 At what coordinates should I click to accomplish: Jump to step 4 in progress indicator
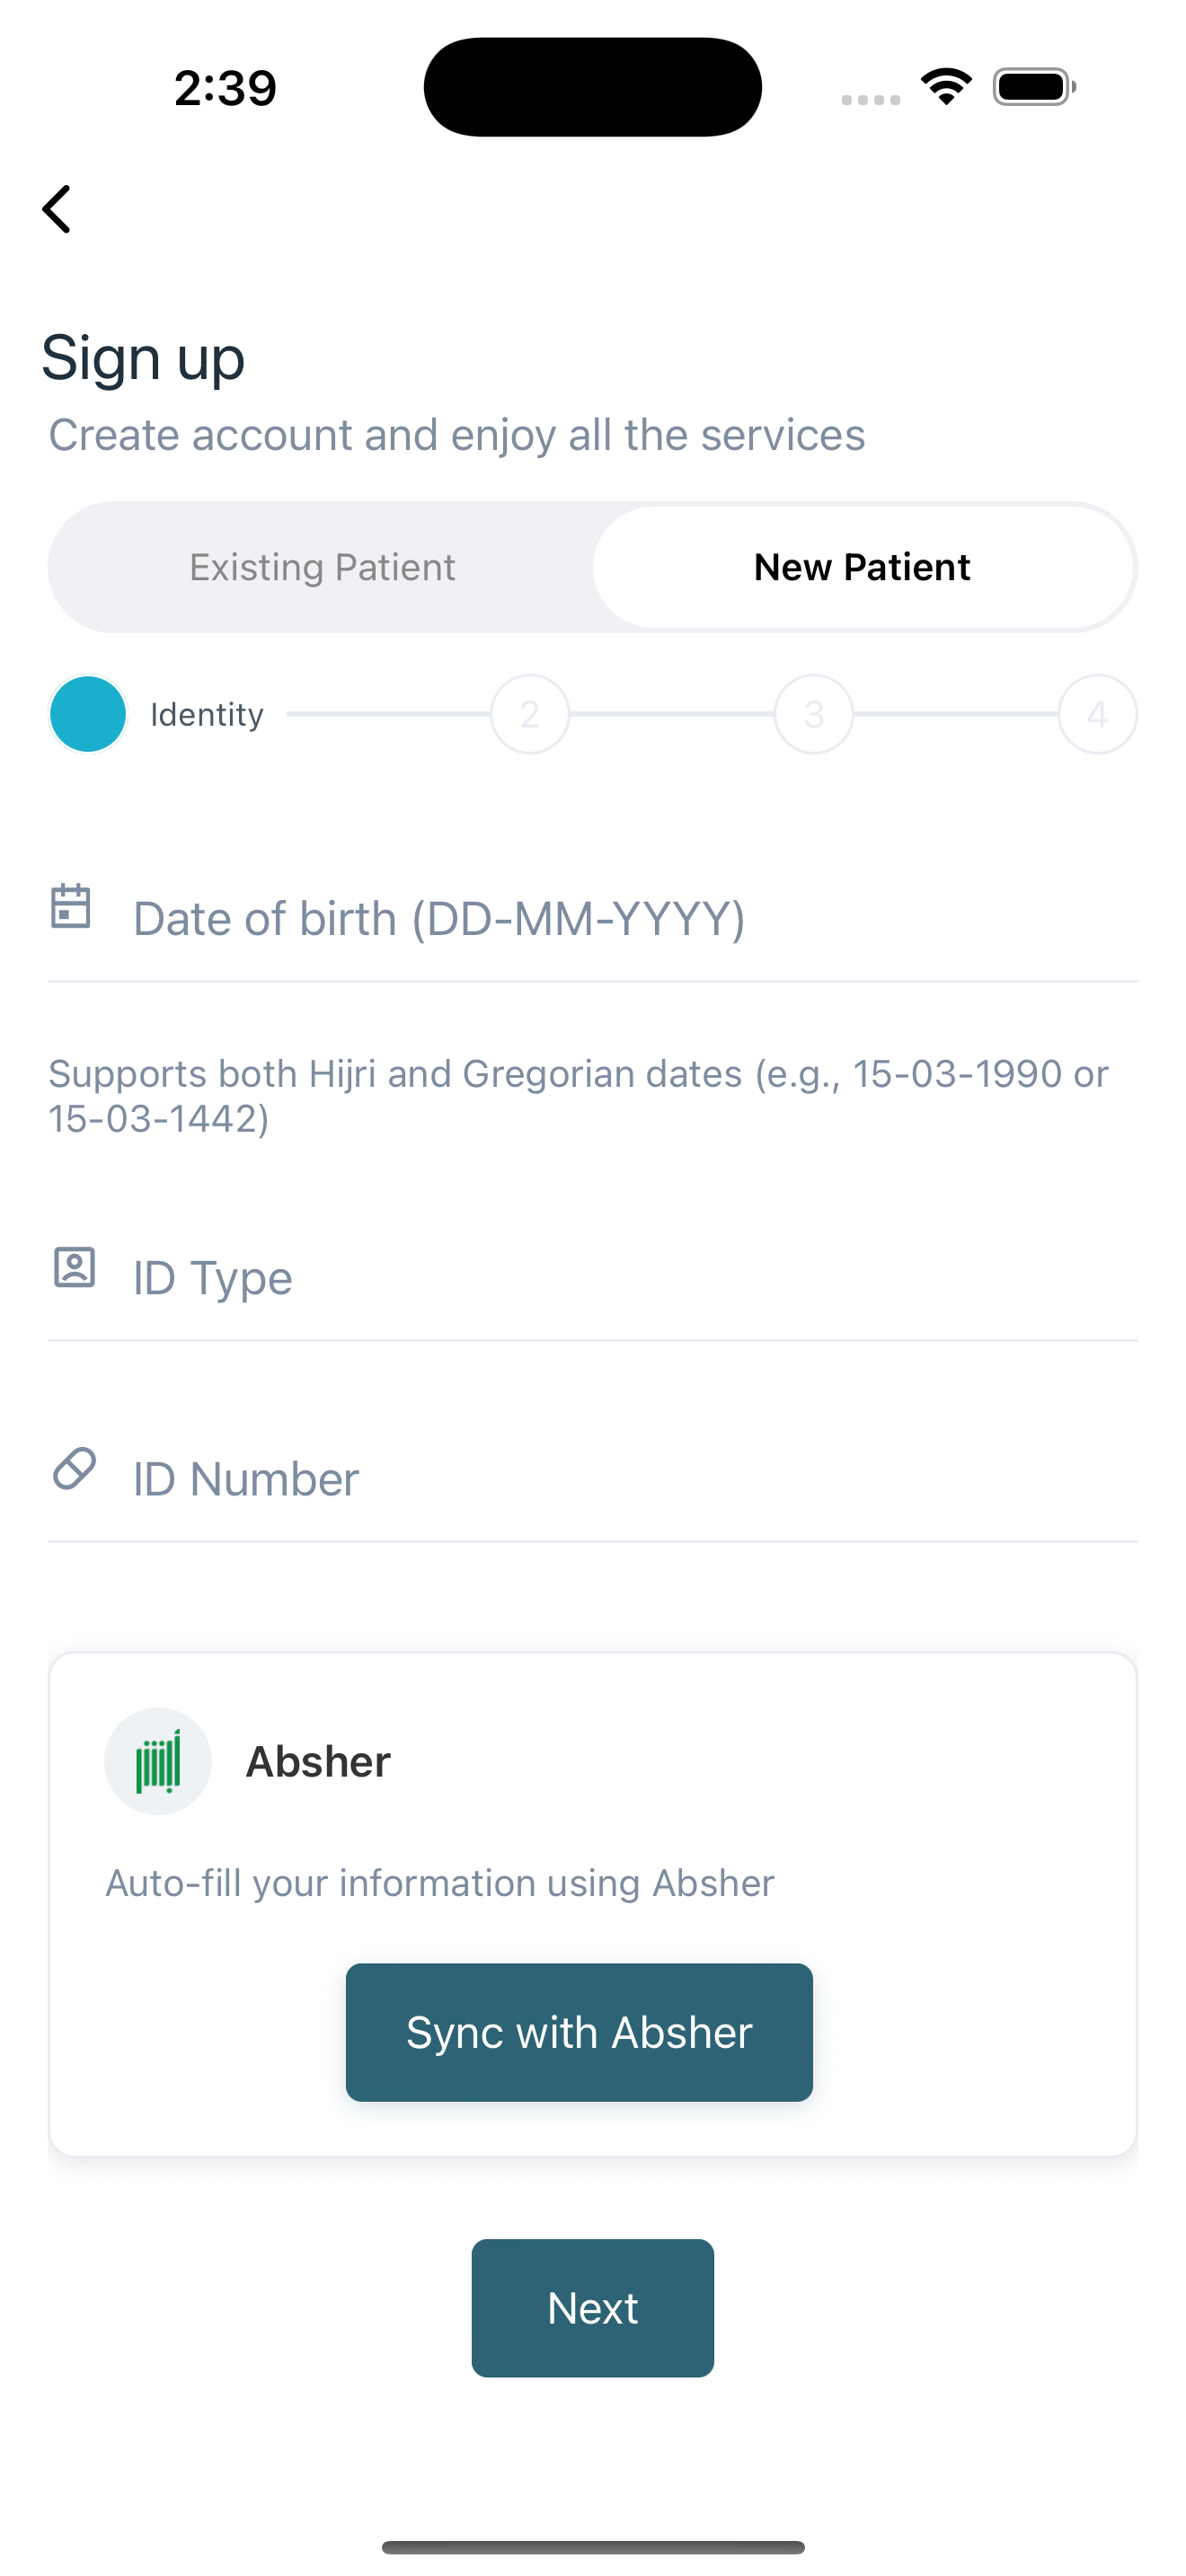1098,714
